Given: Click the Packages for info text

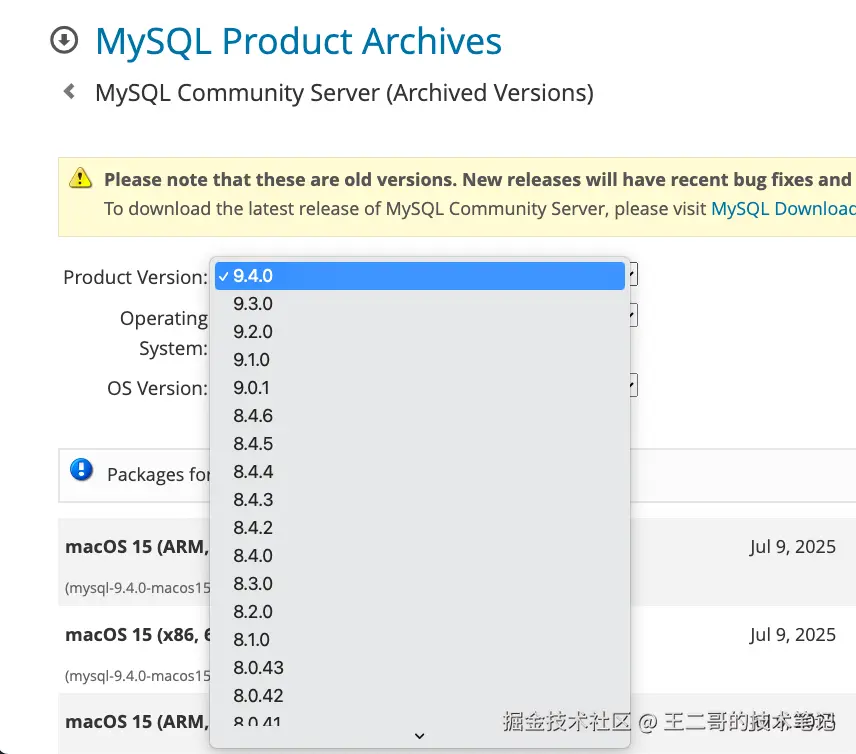Looking at the screenshot, I should pos(158,474).
